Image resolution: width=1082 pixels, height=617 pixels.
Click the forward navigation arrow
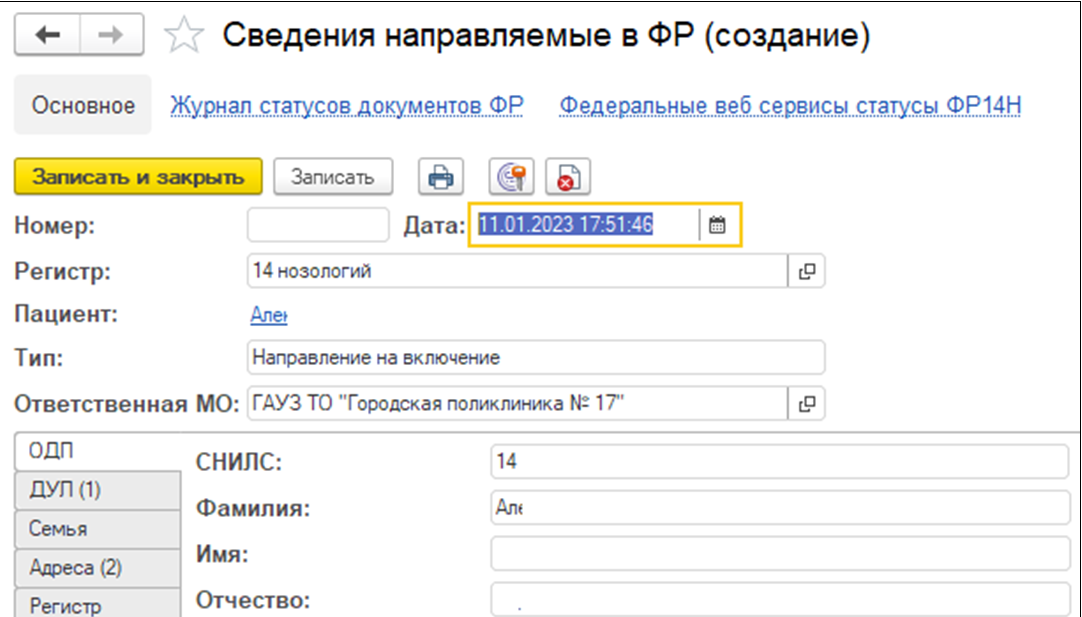tap(111, 36)
